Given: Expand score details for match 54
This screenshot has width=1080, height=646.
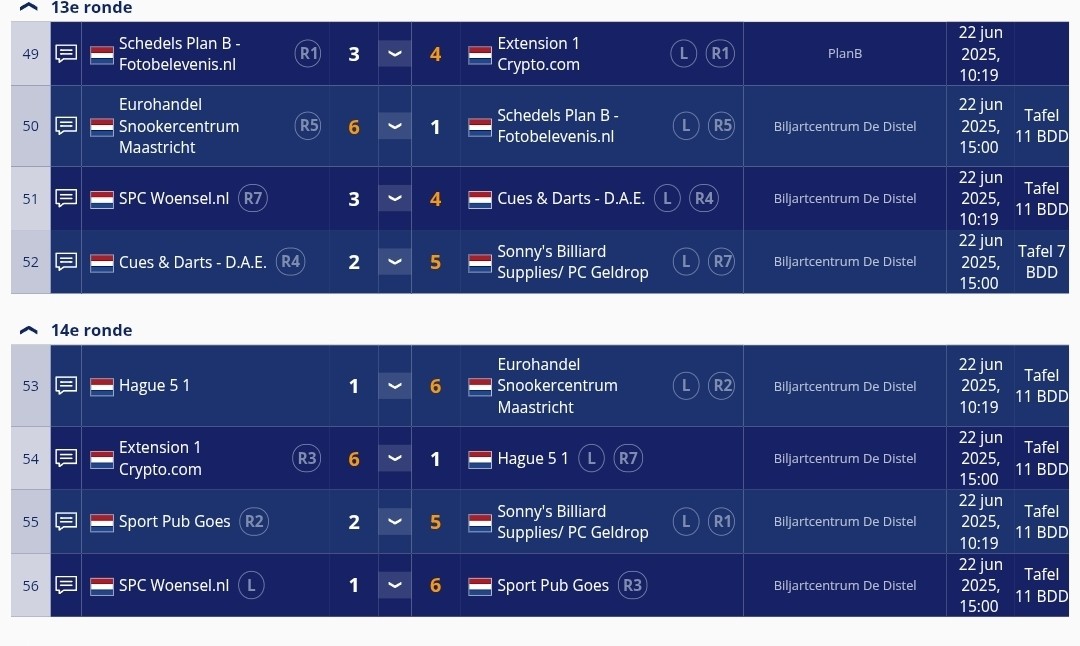Looking at the screenshot, I should pos(395,459).
